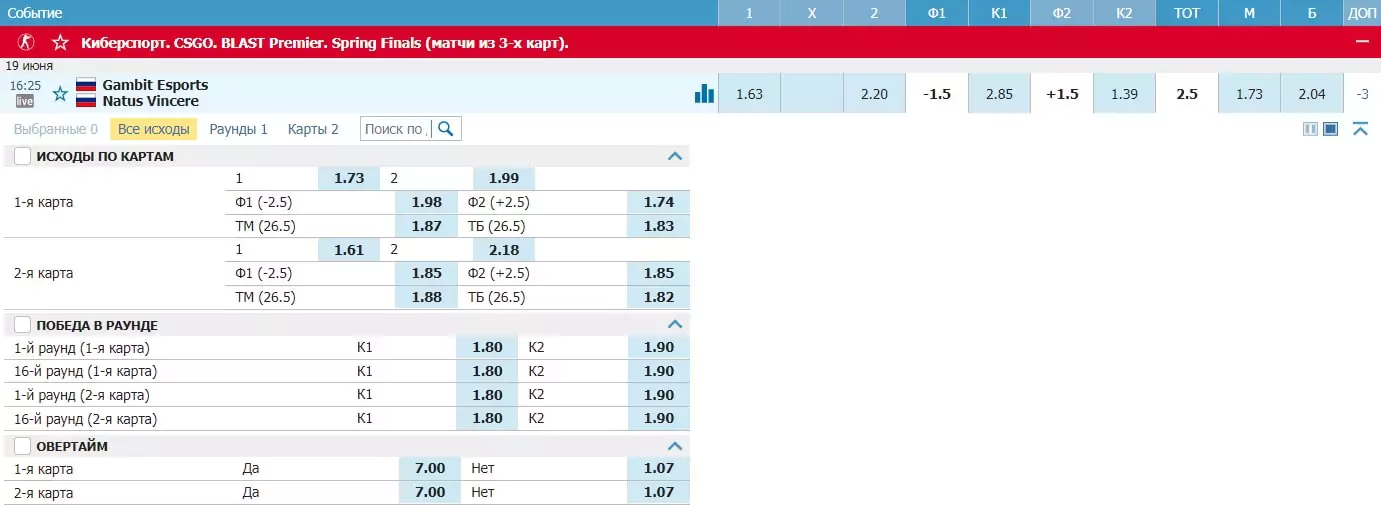The height and width of the screenshot is (505, 1381).
Task: Click the Gambit Esports team name
Action: 155,85
